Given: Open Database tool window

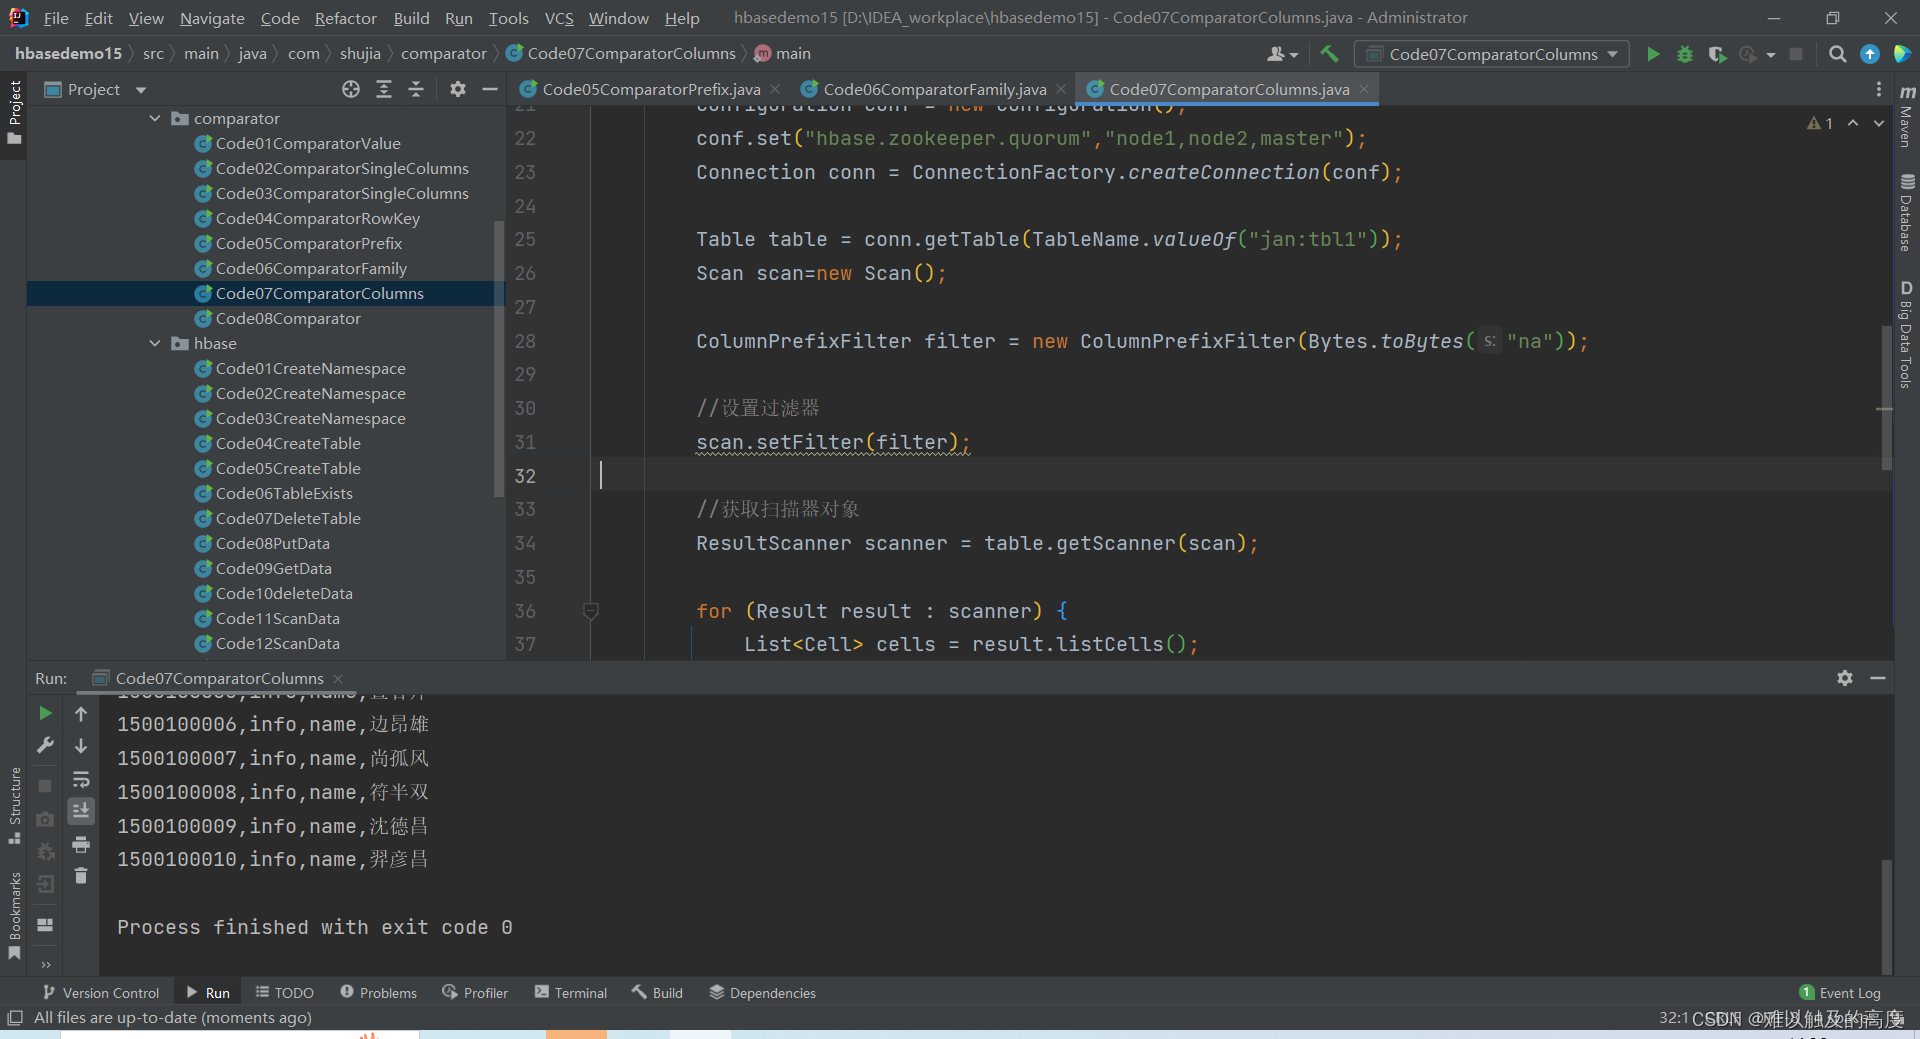Looking at the screenshot, I should pyautogui.click(x=1906, y=214).
